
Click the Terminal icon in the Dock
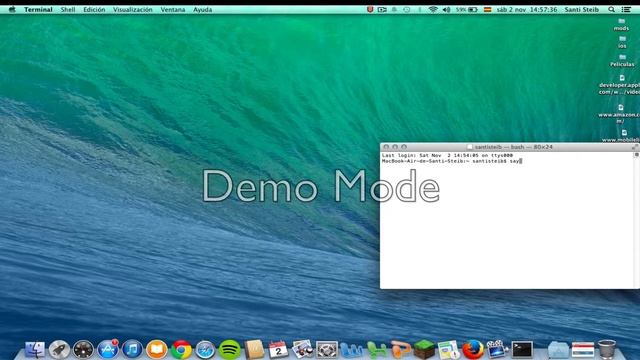point(522,350)
